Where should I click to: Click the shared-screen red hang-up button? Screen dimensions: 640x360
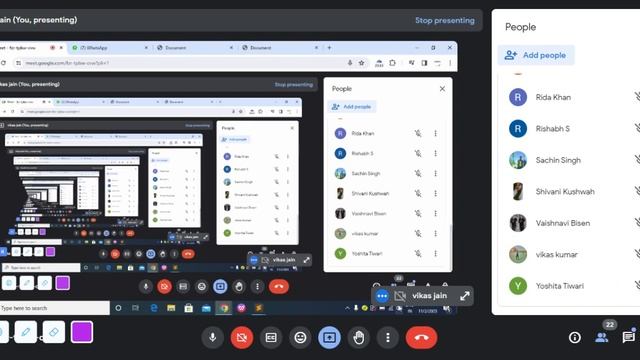point(279,287)
